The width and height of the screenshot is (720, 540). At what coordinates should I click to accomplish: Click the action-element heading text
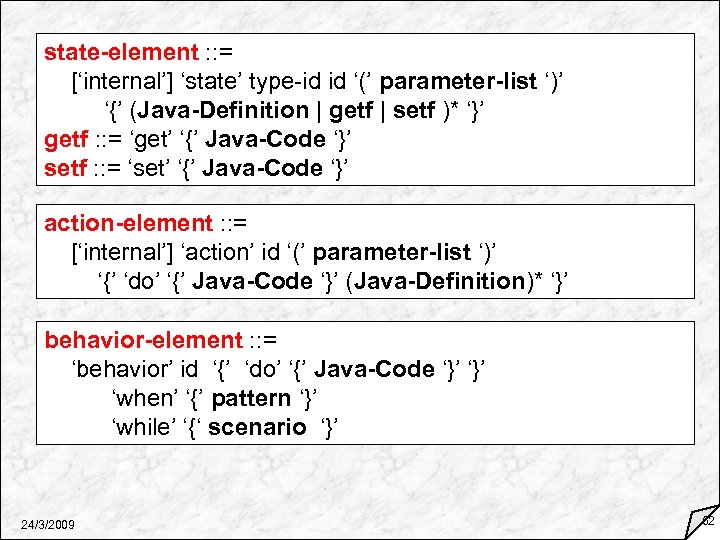[129, 223]
